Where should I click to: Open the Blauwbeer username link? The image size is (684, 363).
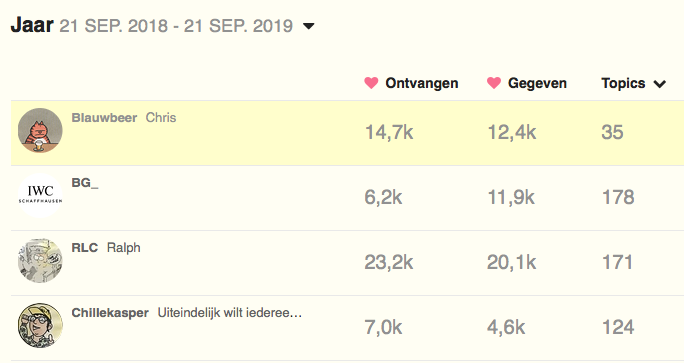pos(104,118)
